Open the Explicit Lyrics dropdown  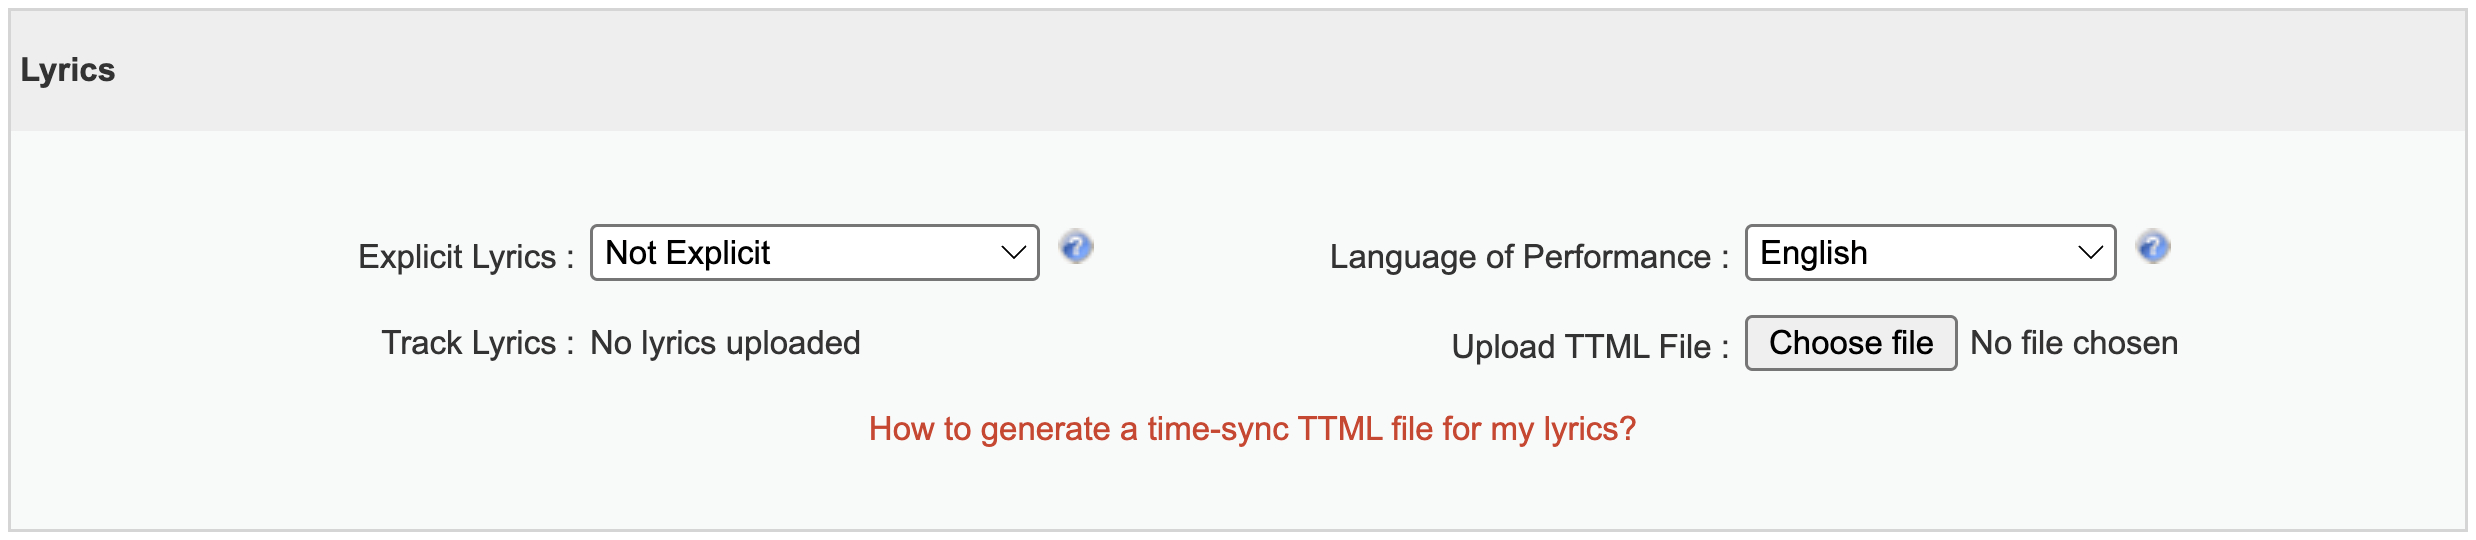[815, 253]
